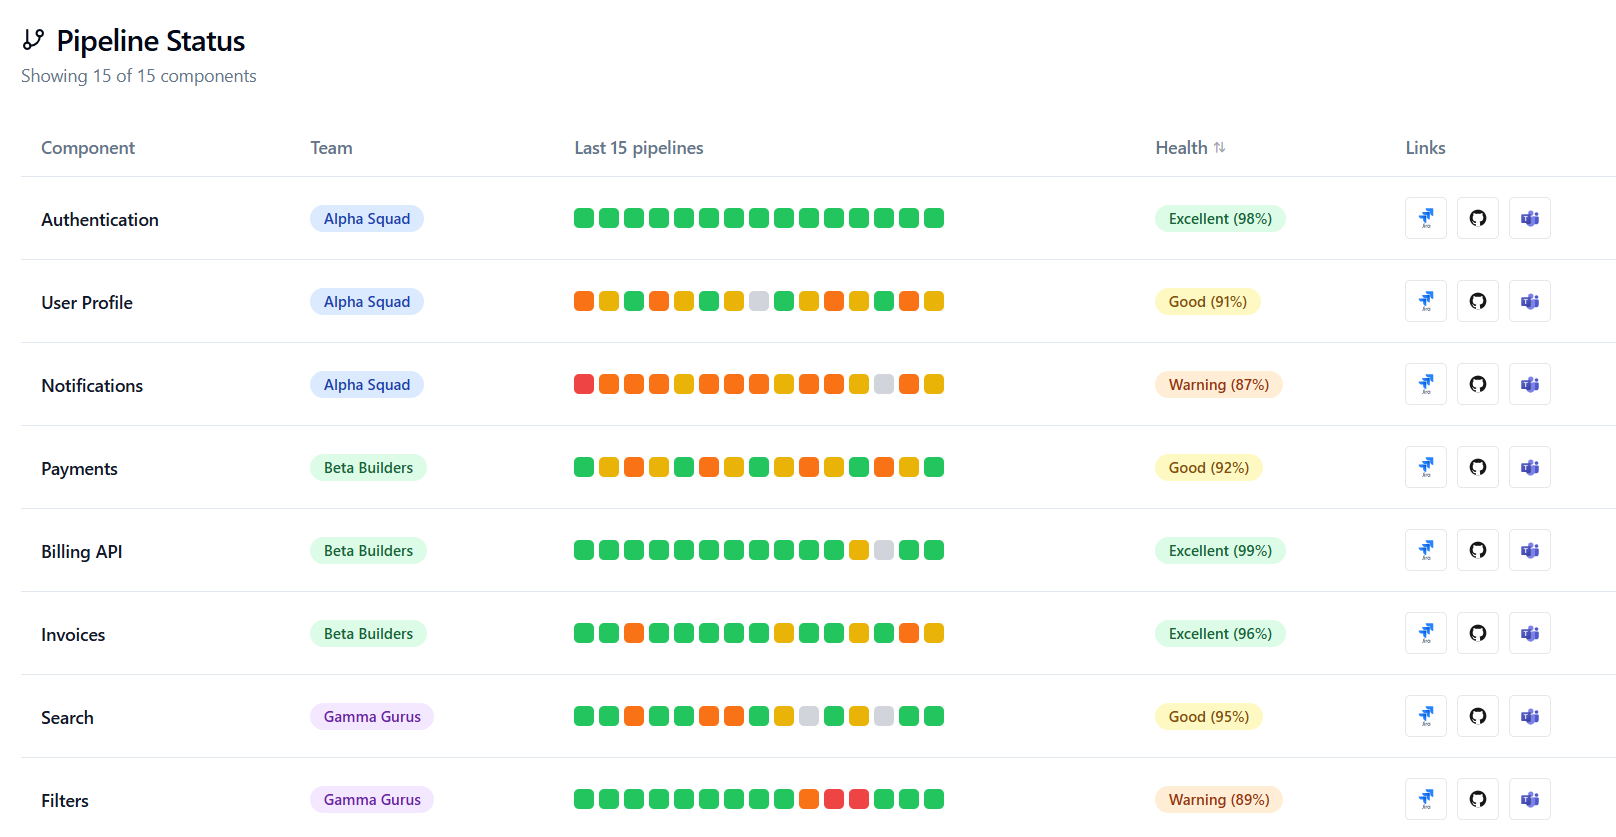
Task: Select the Authentication component name
Action: [100, 219]
